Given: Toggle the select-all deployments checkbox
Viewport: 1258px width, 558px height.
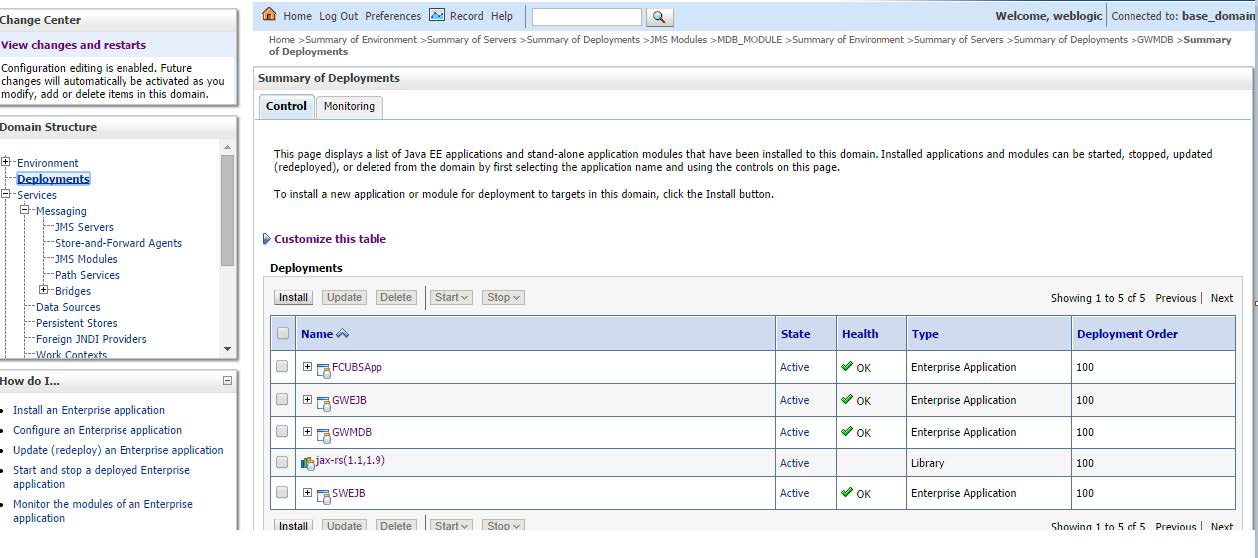Looking at the screenshot, I should 282,334.
